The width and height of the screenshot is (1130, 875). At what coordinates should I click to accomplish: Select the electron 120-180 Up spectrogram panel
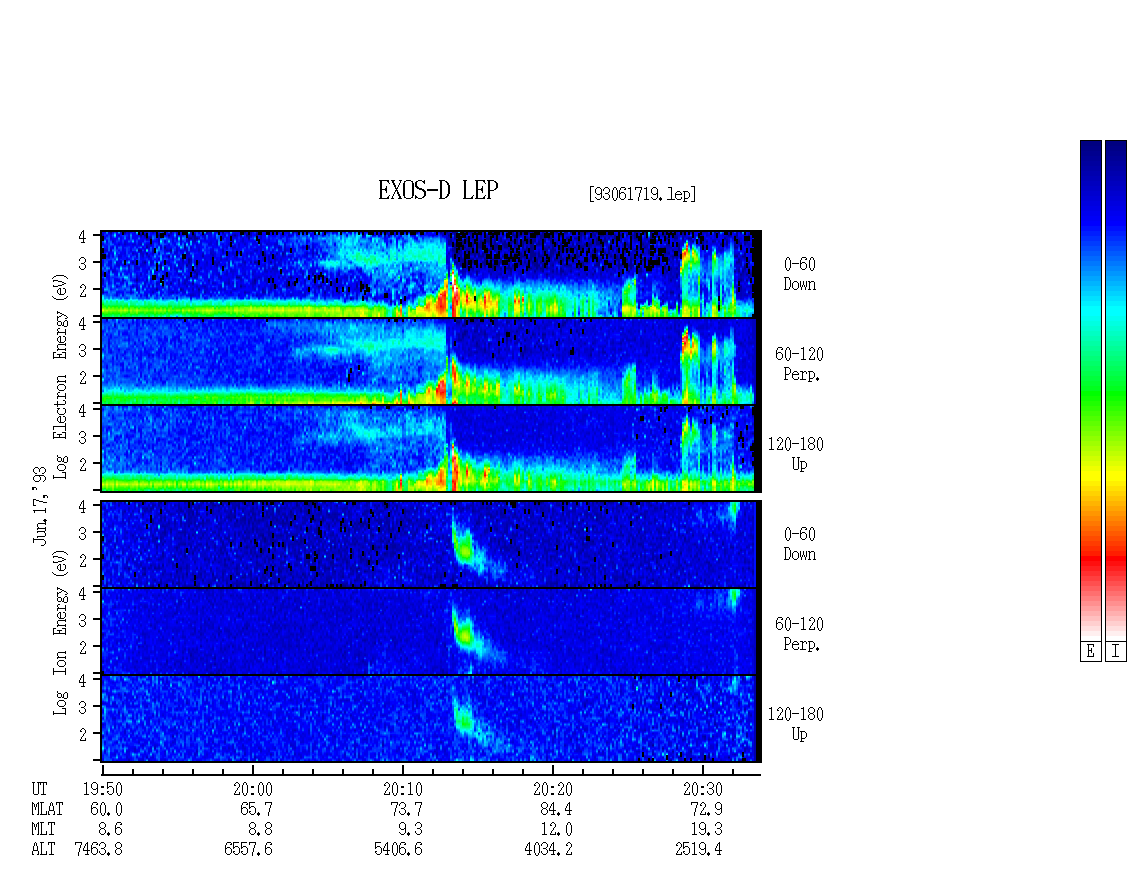pos(430,448)
